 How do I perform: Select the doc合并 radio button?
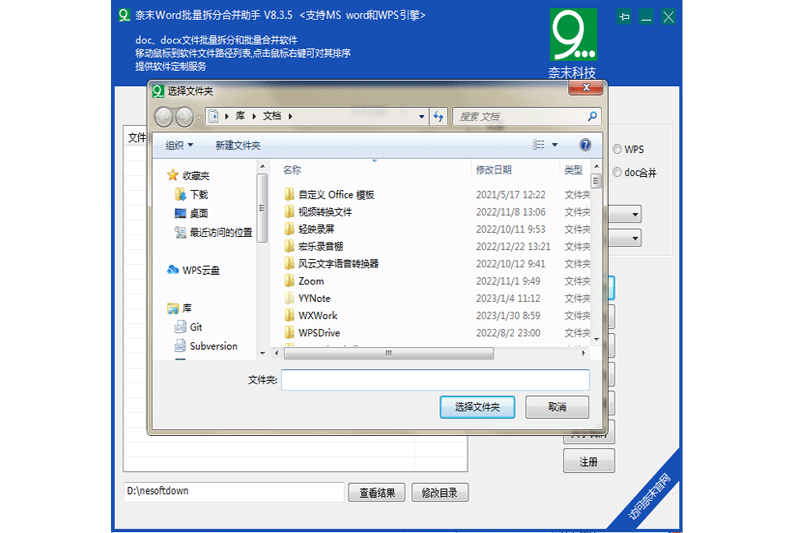(x=617, y=172)
